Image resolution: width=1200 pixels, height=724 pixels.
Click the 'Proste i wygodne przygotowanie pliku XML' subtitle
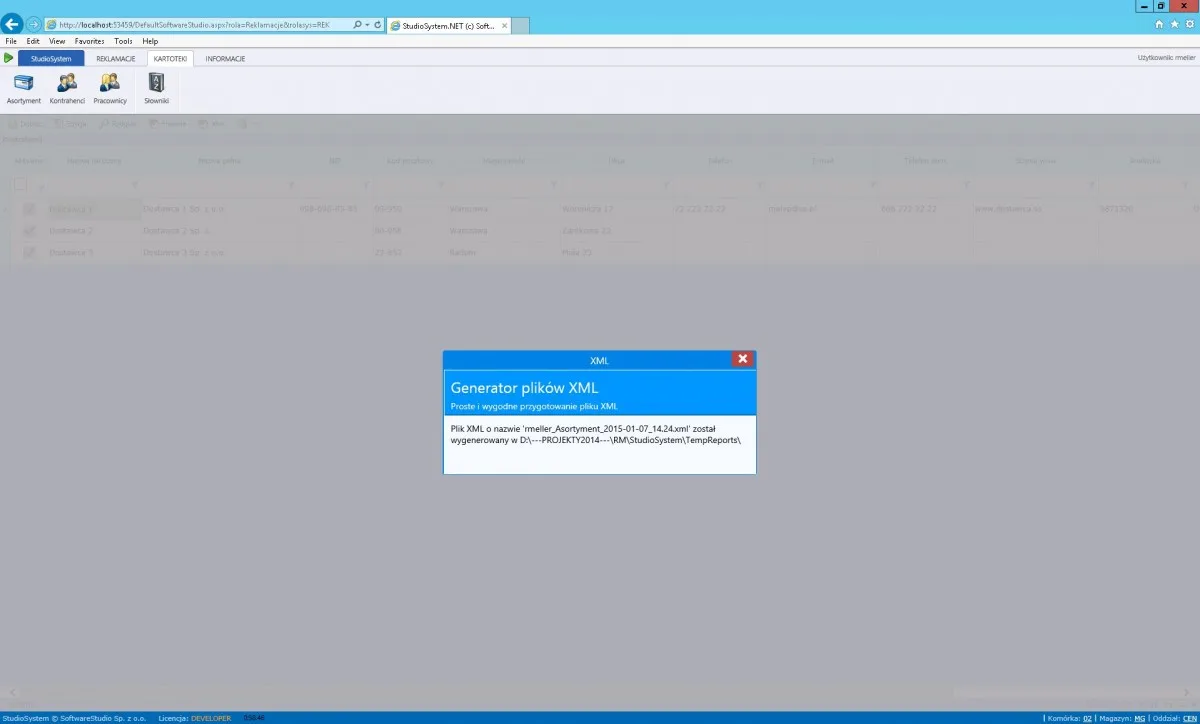(x=534, y=406)
